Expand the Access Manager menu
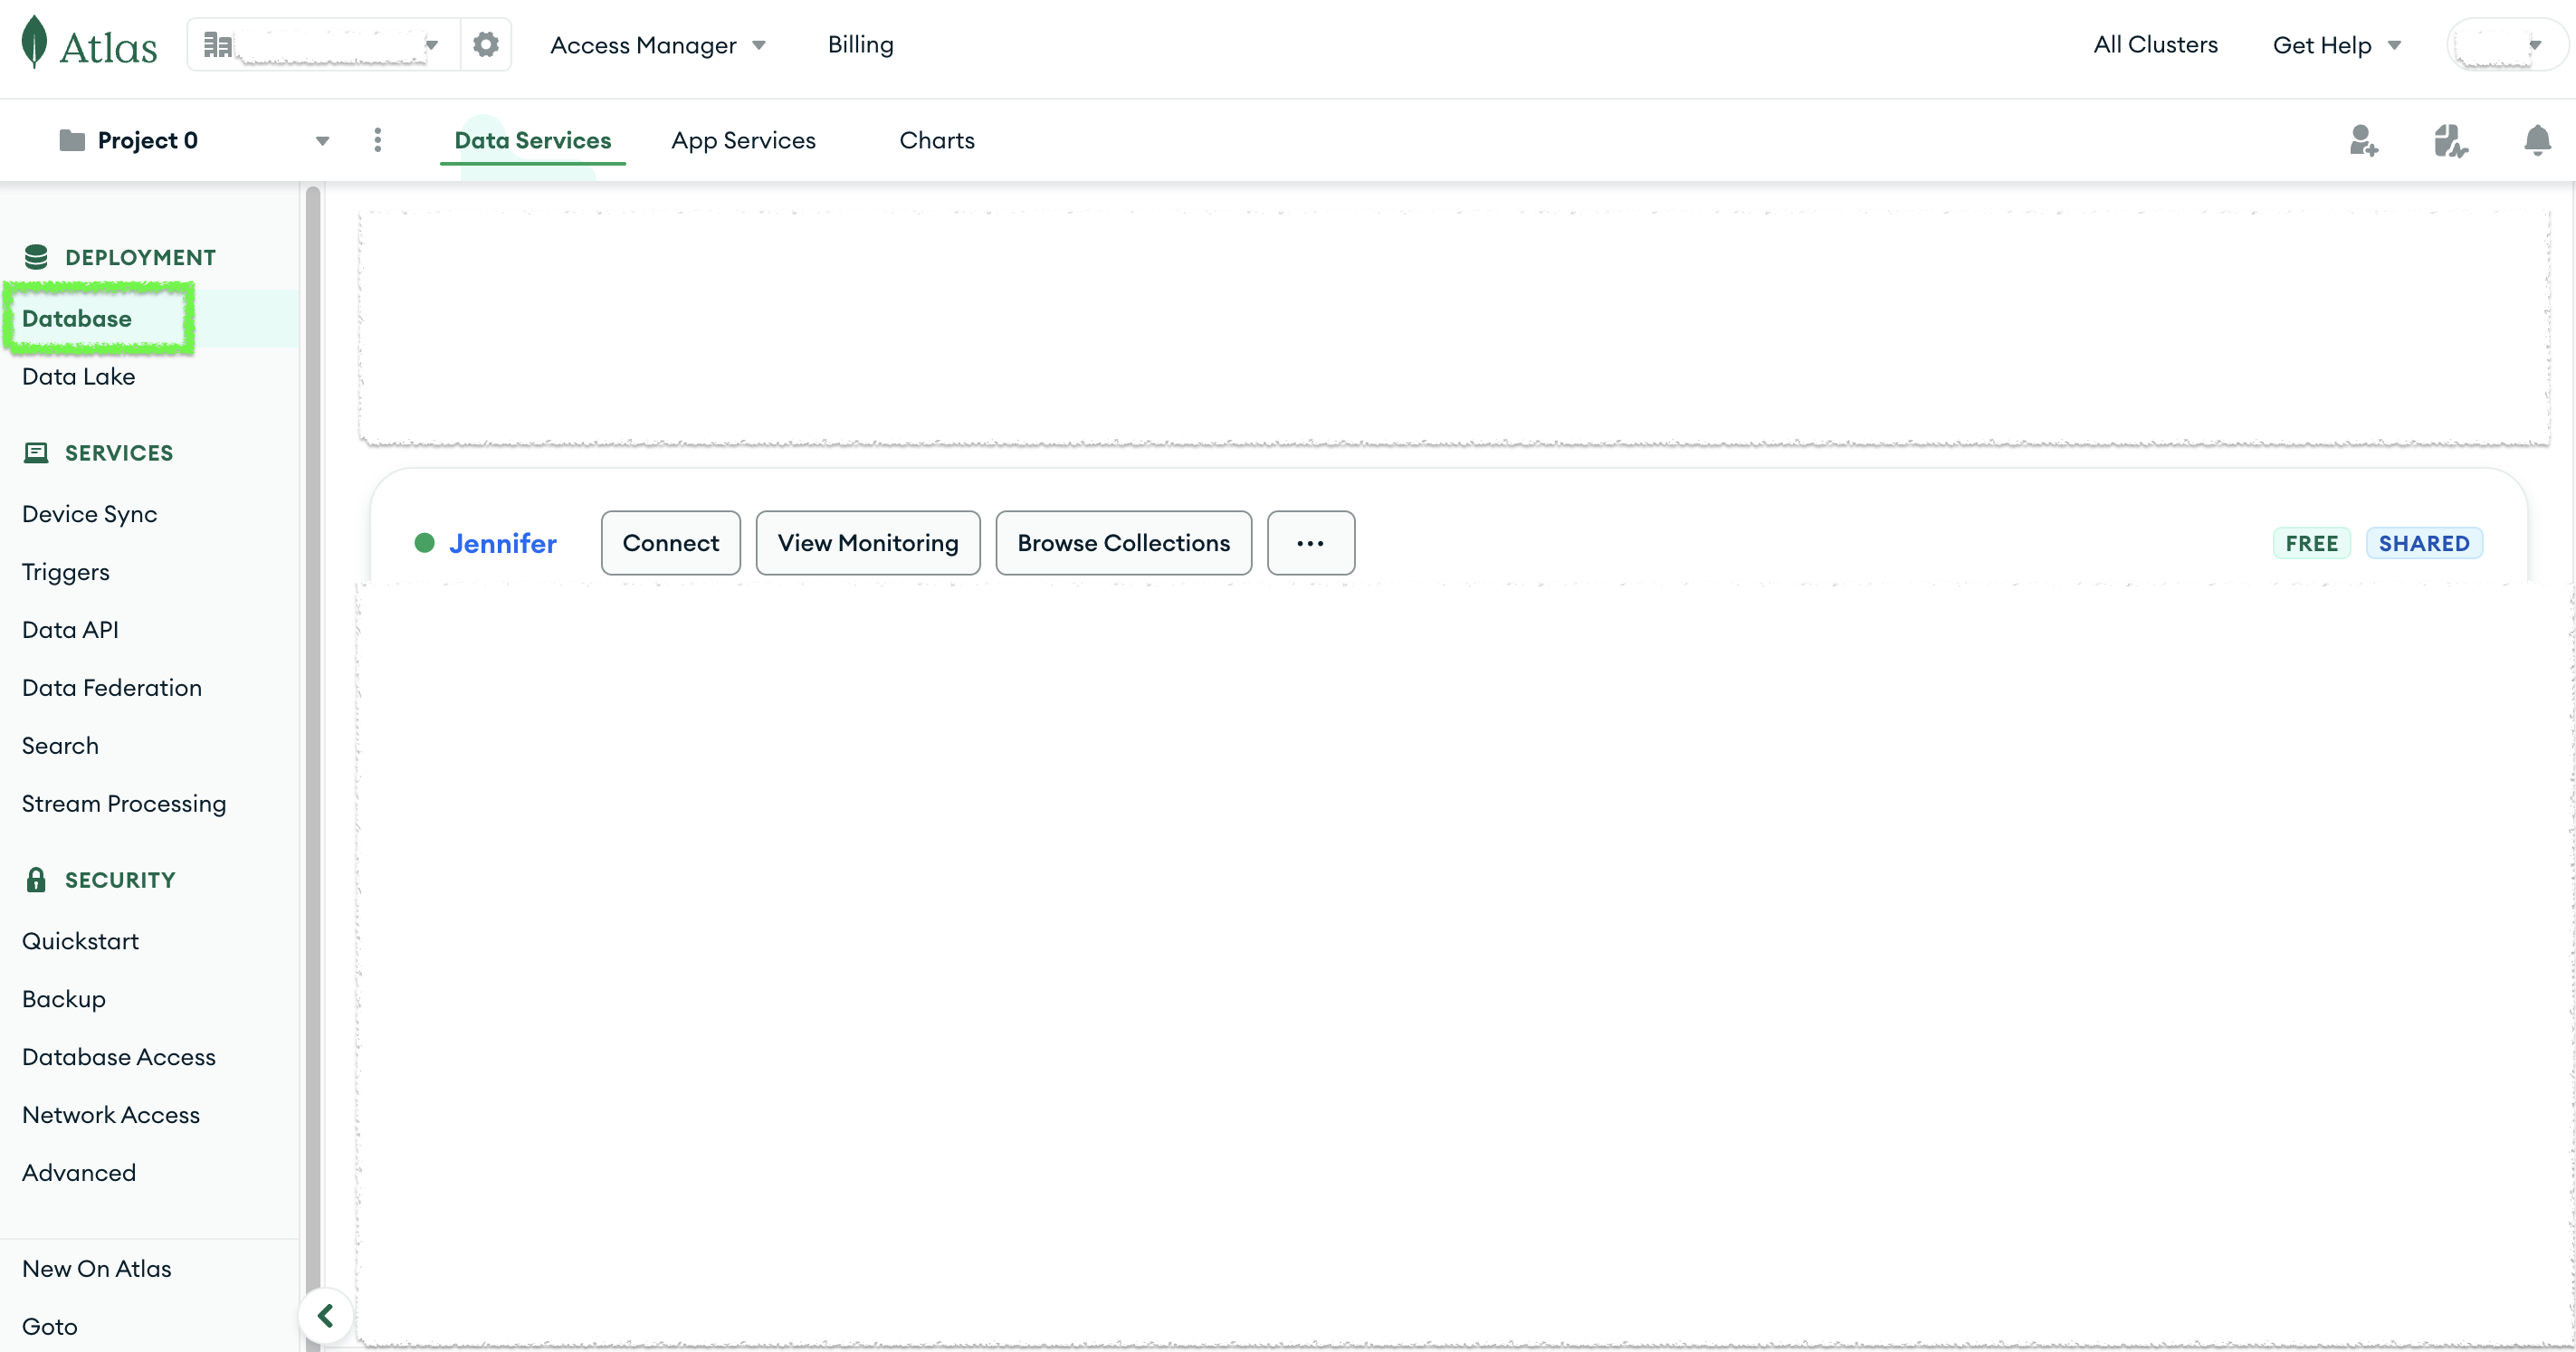 pyautogui.click(x=657, y=45)
